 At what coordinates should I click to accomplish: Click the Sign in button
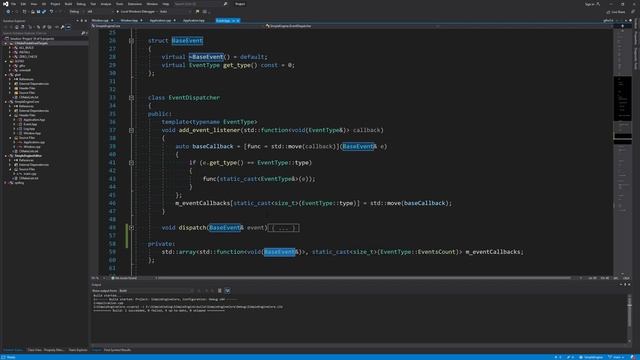click(x=593, y=4)
